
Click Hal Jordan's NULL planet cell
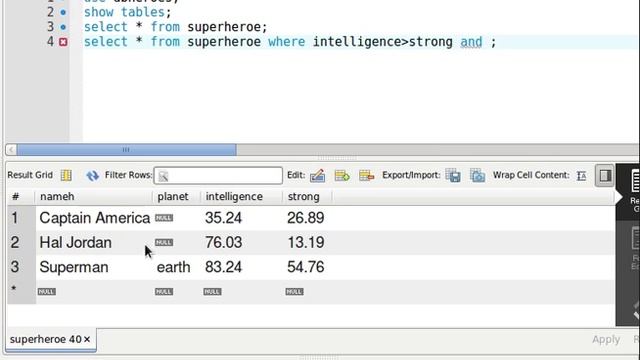(x=164, y=242)
